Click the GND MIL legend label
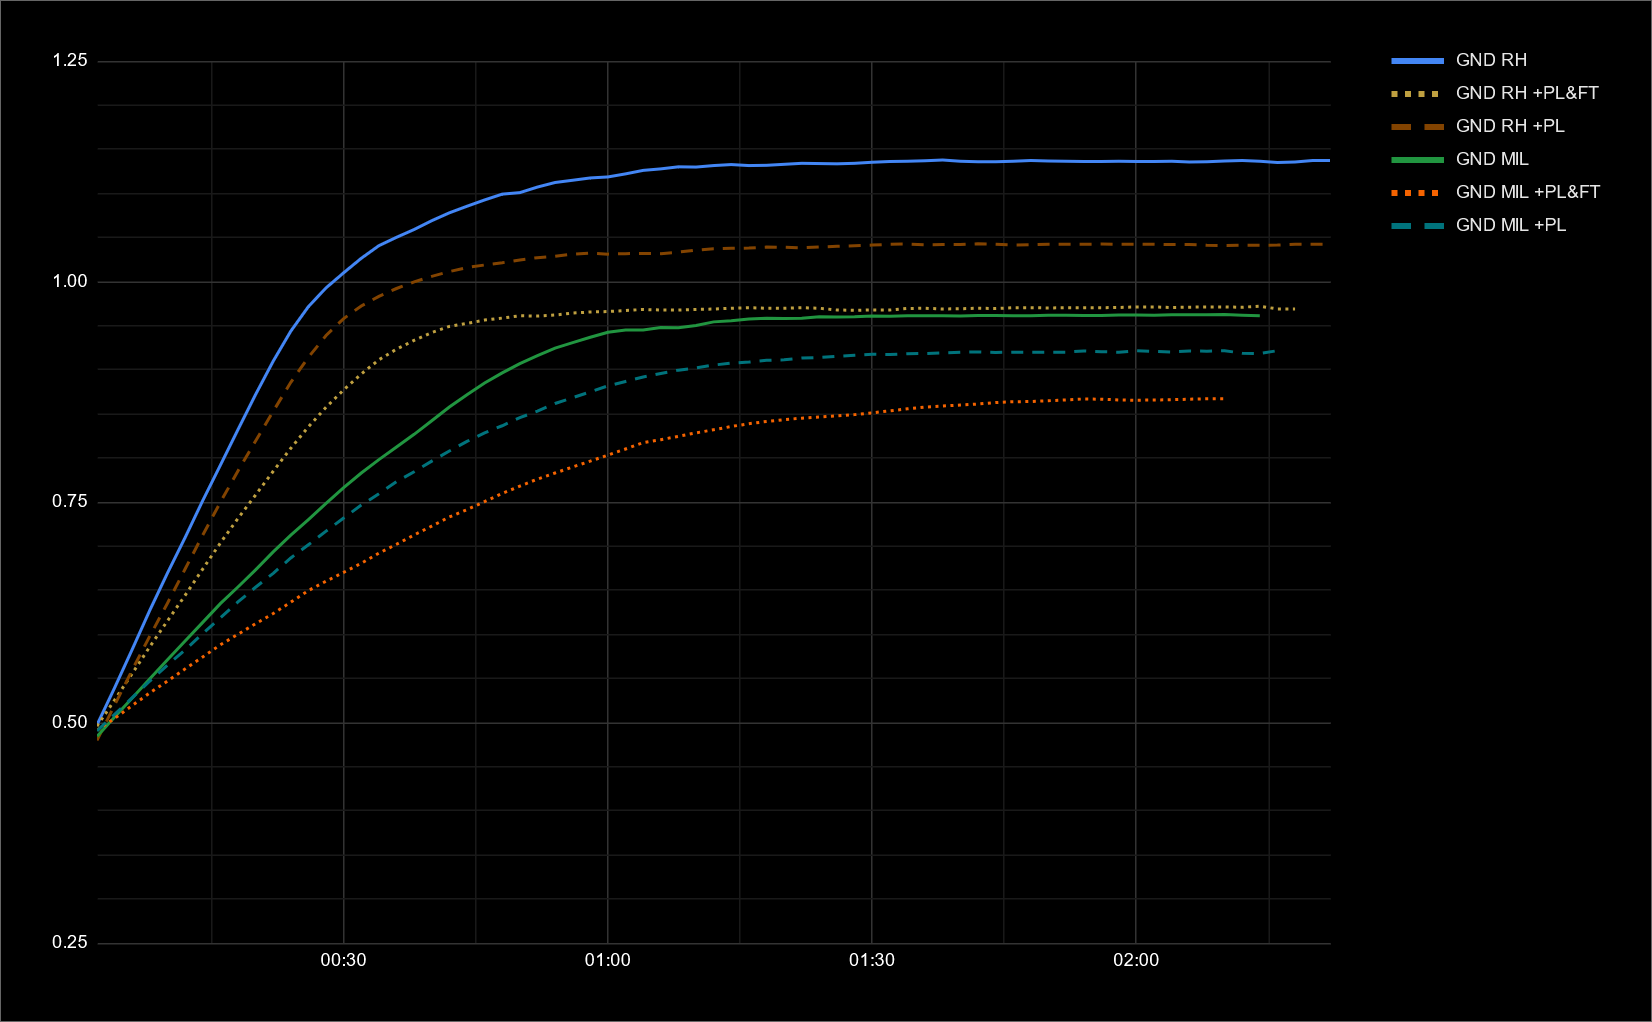Viewport: 1652px width, 1022px height. tap(1492, 159)
